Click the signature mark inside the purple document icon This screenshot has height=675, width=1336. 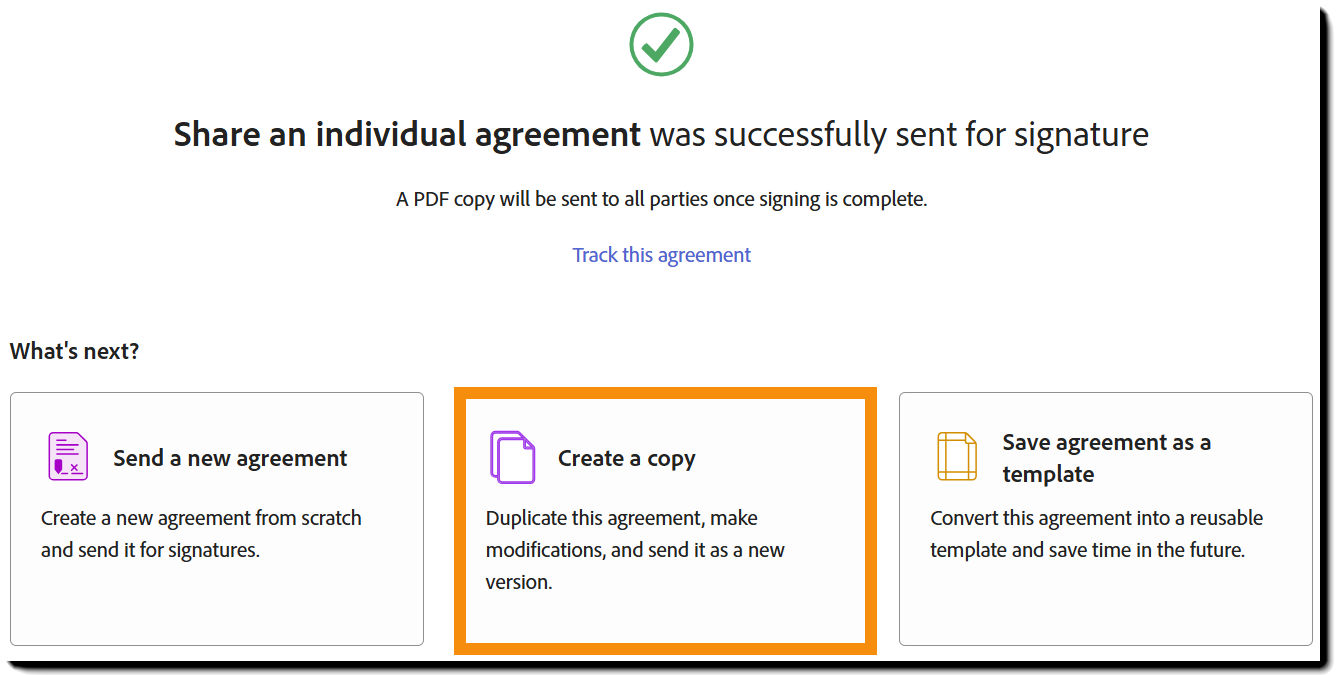66,465
